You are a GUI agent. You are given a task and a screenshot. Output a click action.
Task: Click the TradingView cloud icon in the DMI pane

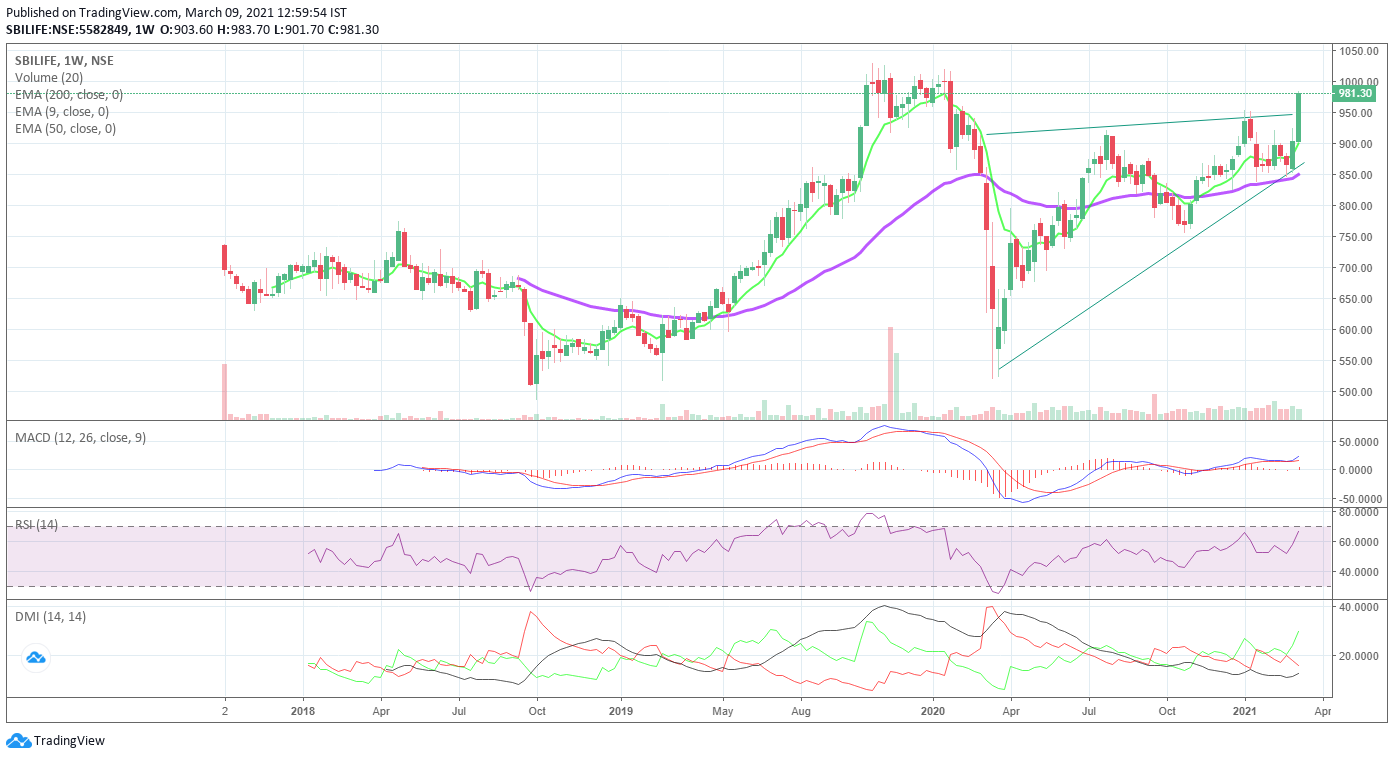click(x=36, y=658)
